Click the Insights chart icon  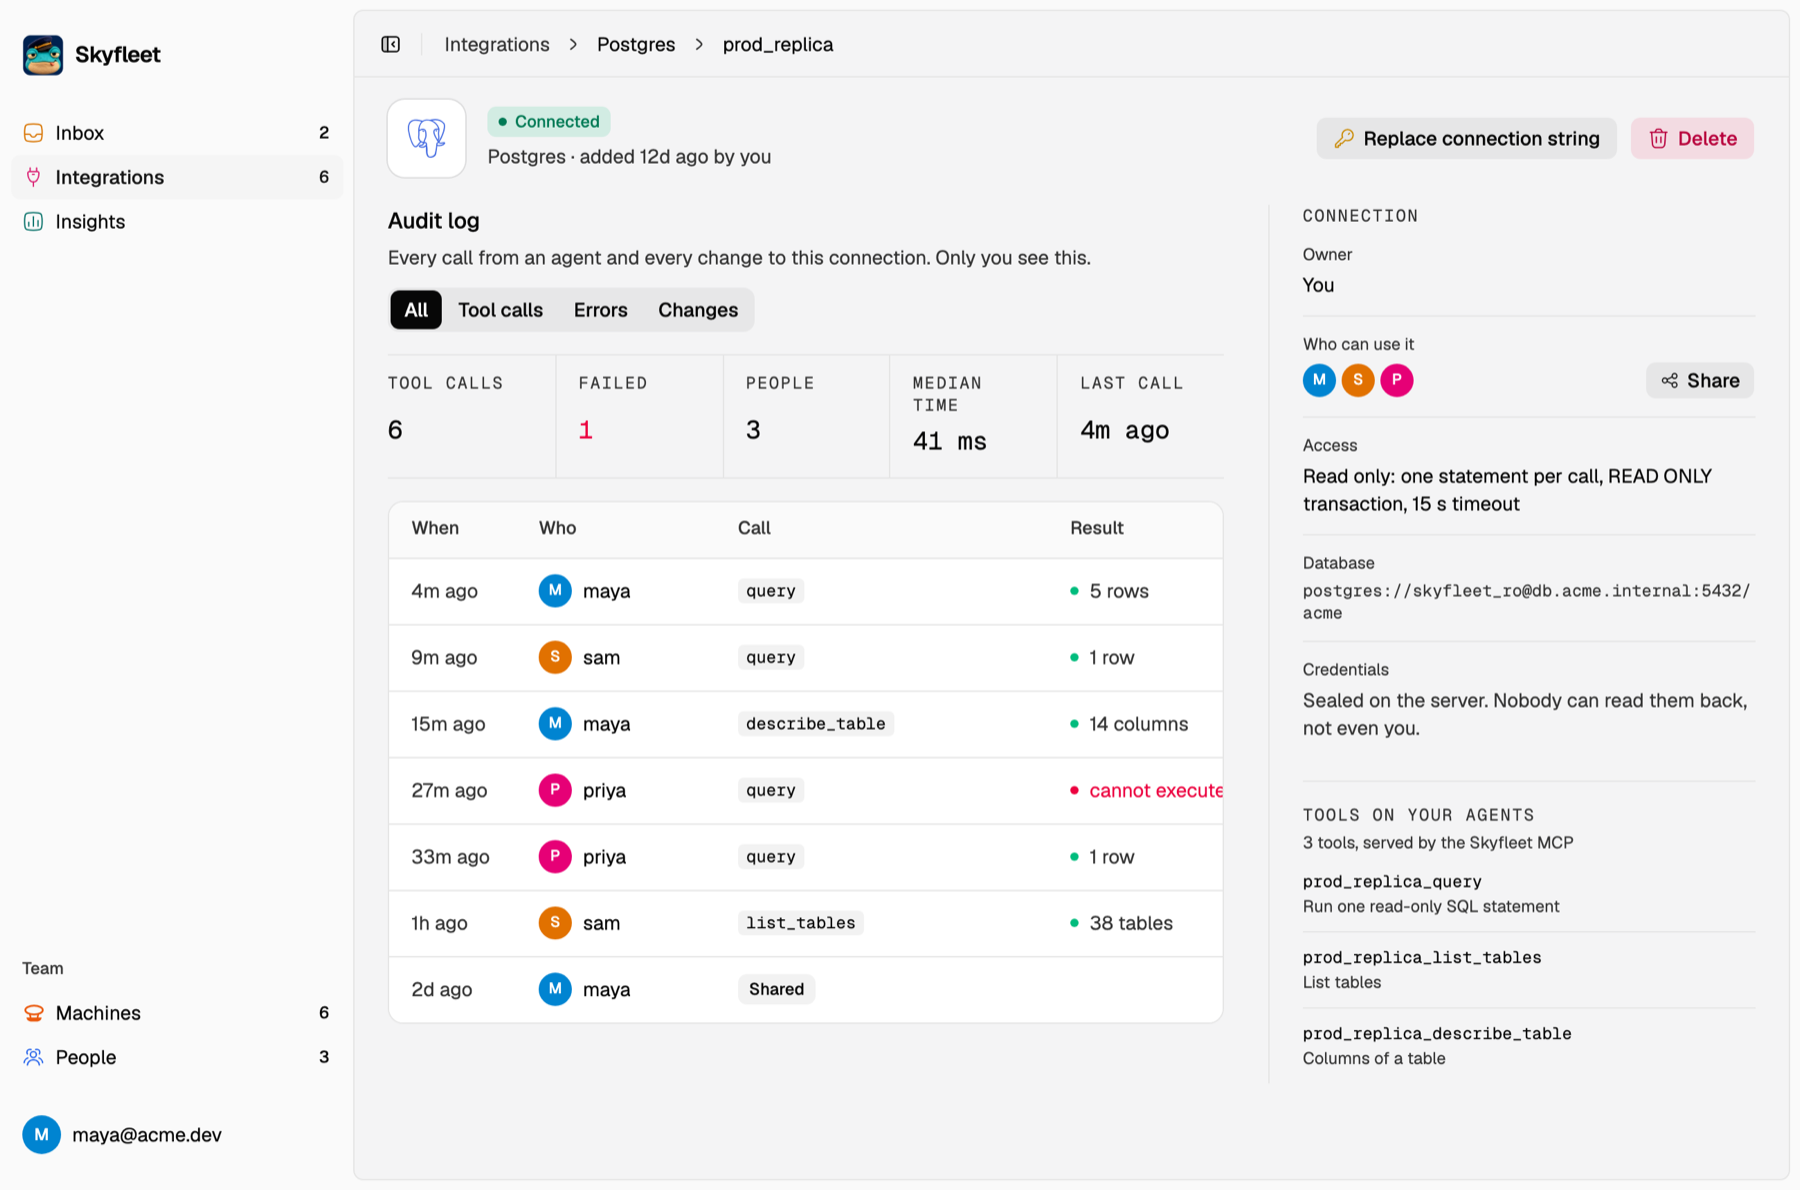click(x=33, y=221)
